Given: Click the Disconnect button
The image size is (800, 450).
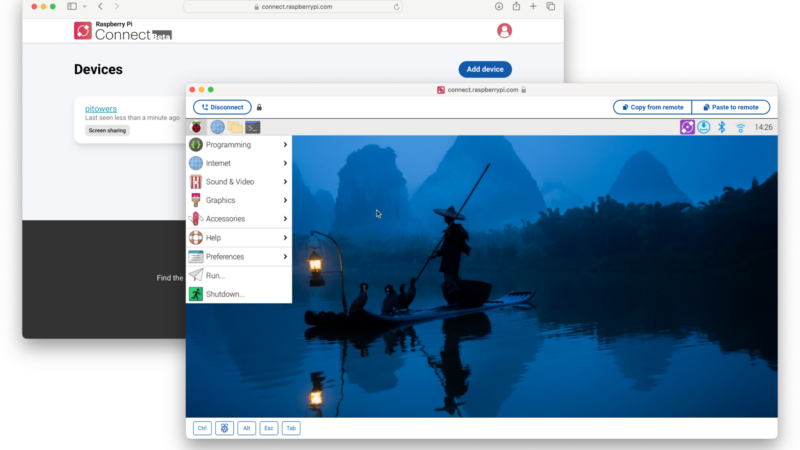Looking at the screenshot, I should (222, 107).
